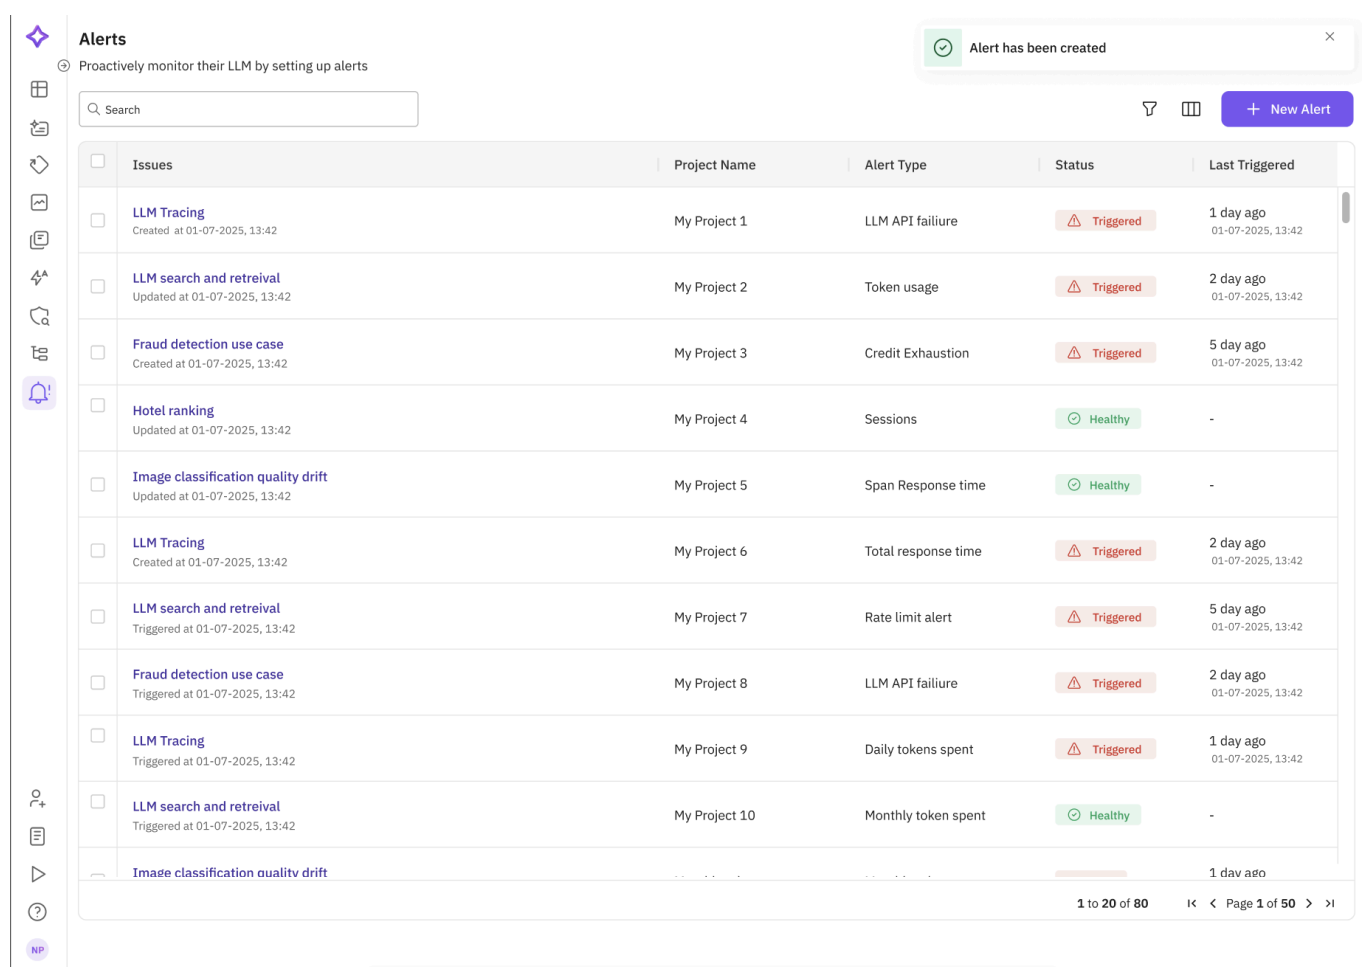Select the lightning automation icon in sidebar

pos(38,277)
